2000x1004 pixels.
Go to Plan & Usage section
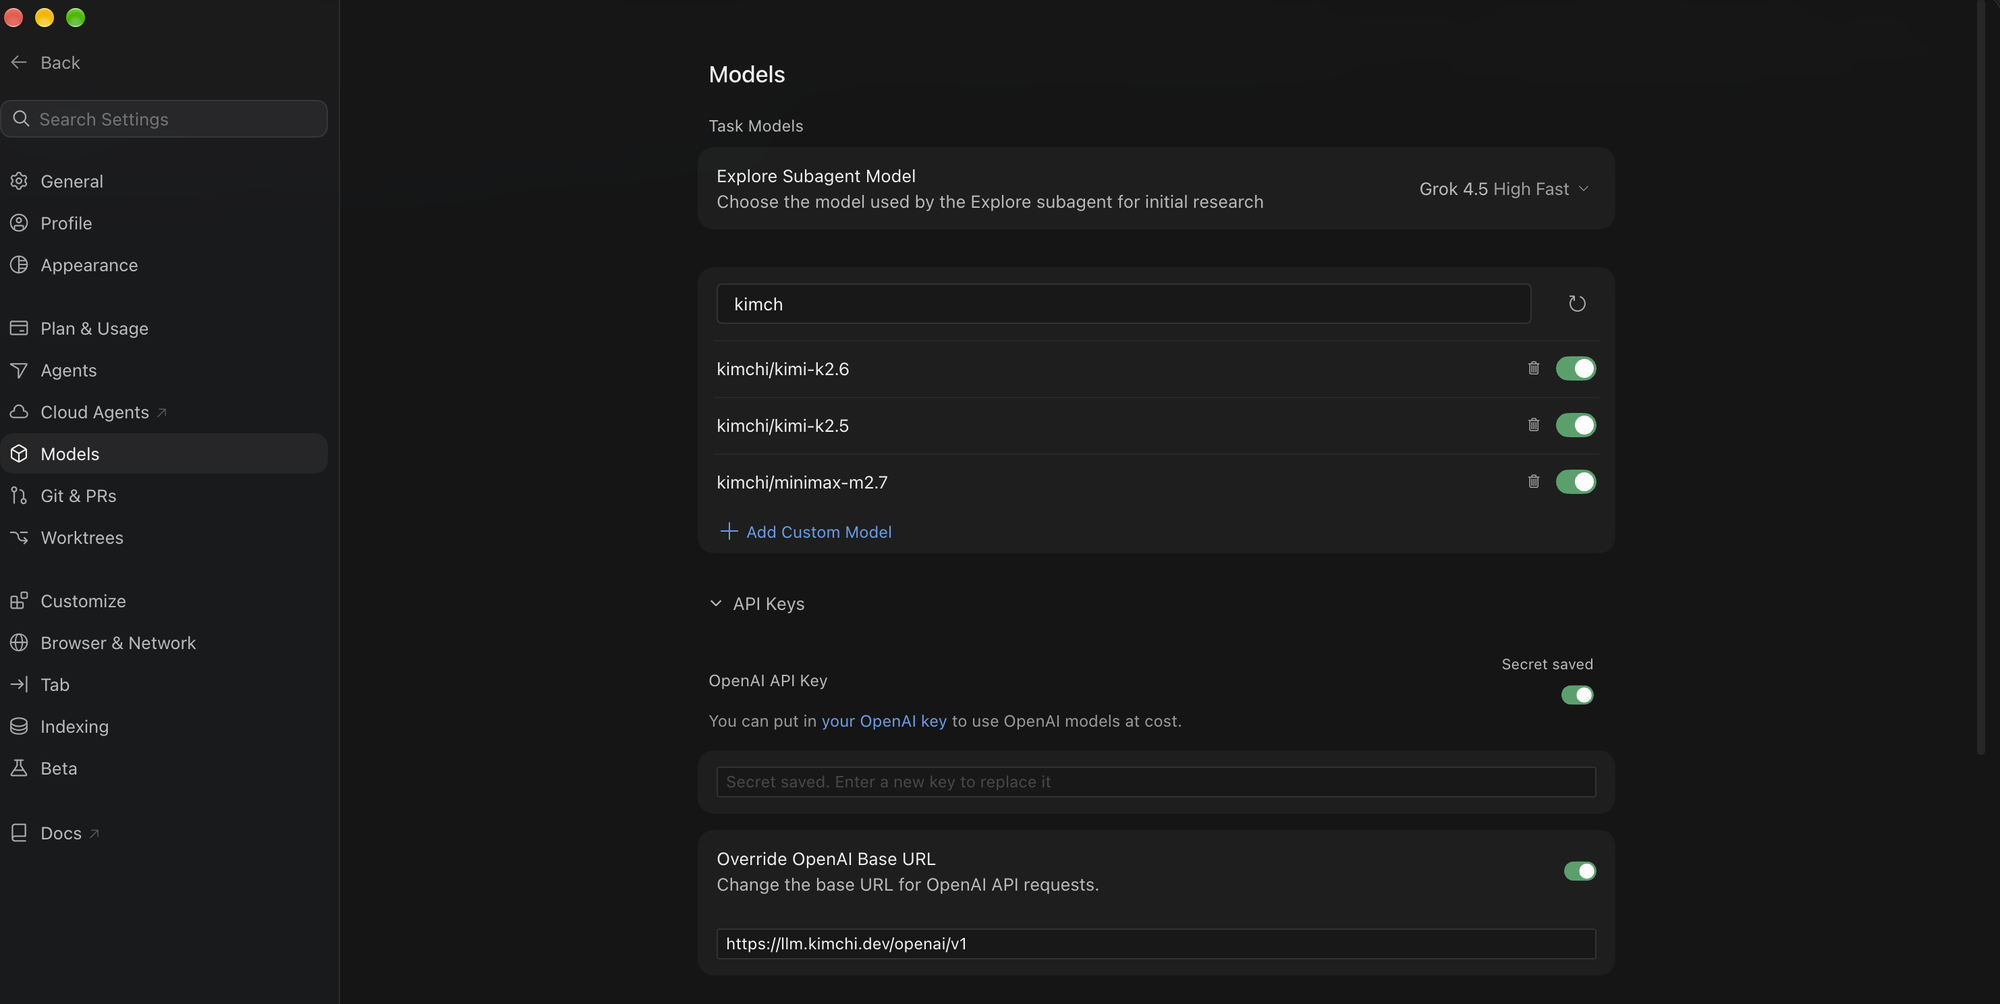coord(164,328)
